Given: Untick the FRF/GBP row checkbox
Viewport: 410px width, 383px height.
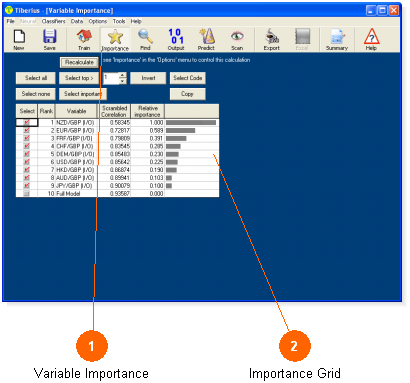Looking at the screenshot, I should 27,138.
